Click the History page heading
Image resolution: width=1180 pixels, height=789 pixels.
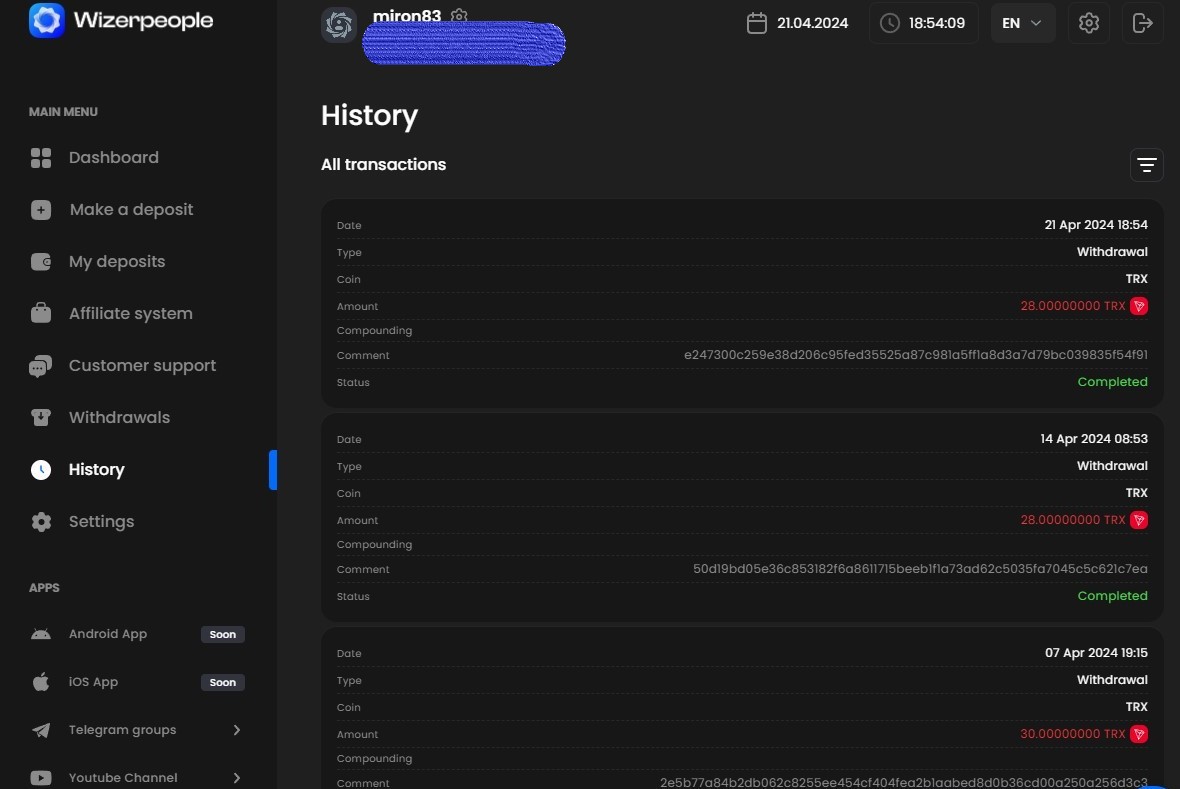(369, 115)
